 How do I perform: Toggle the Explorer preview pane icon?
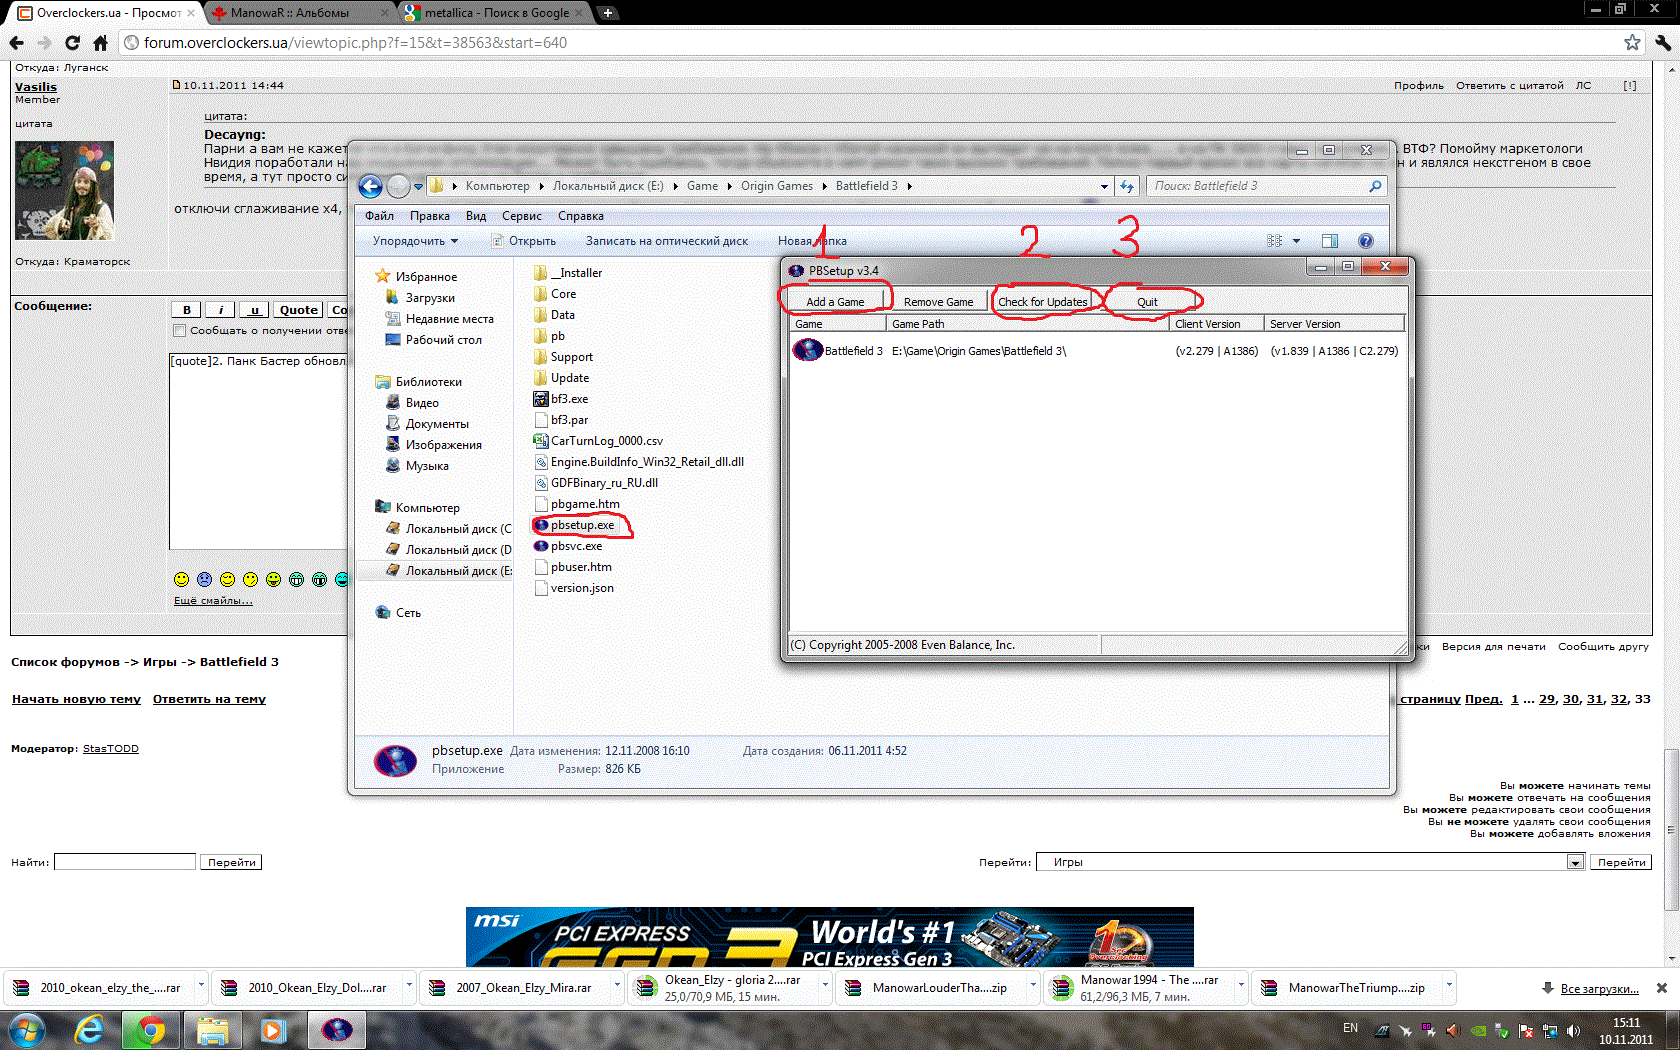1329,241
